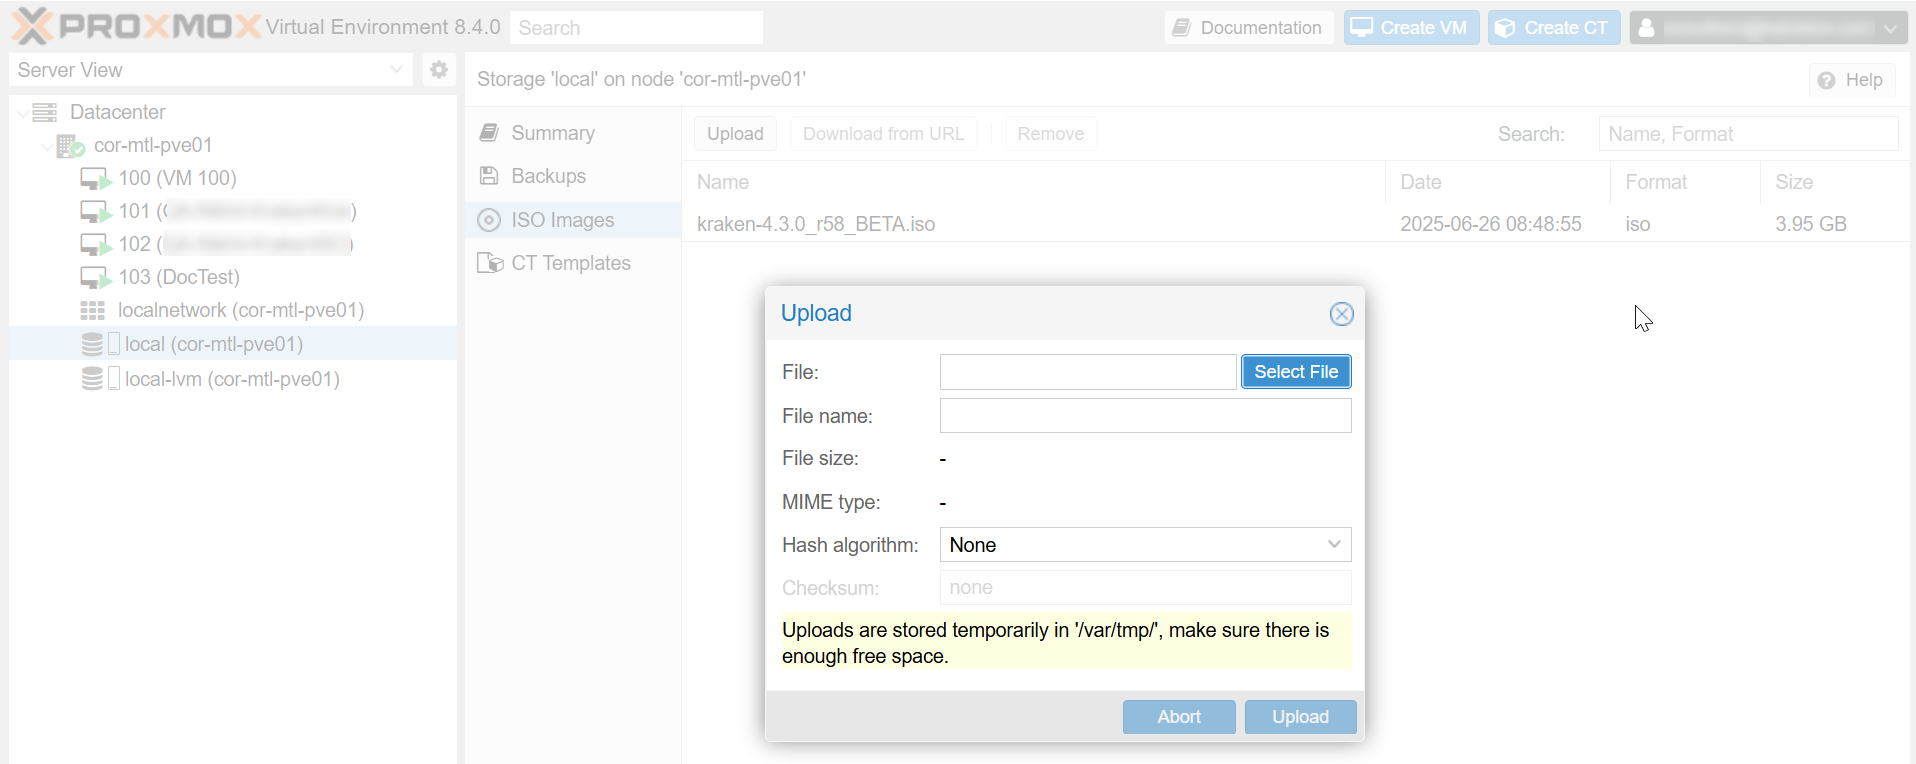Viewport: 1916px width, 764px height.
Task: Click the Create CT cube icon
Action: coord(1505,28)
